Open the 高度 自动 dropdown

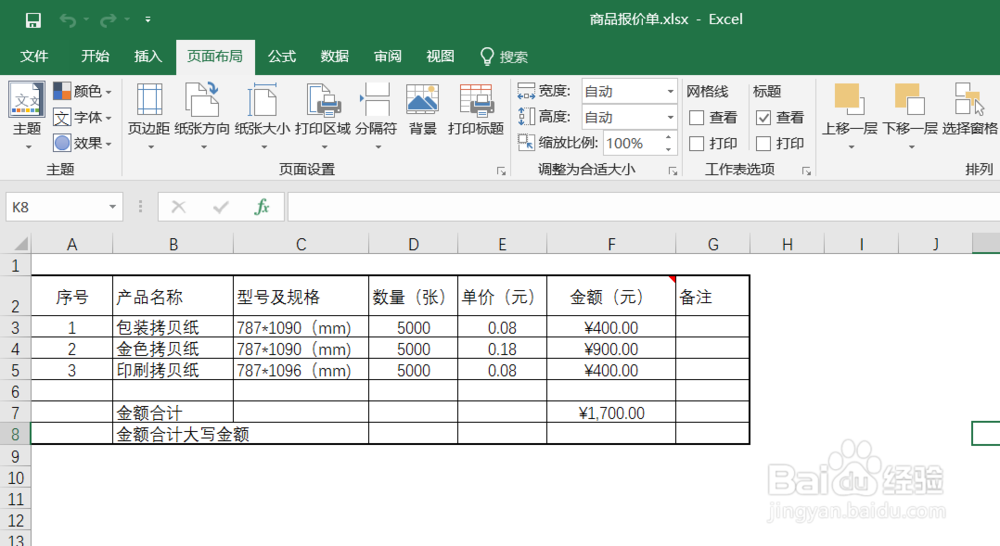(x=670, y=117)
